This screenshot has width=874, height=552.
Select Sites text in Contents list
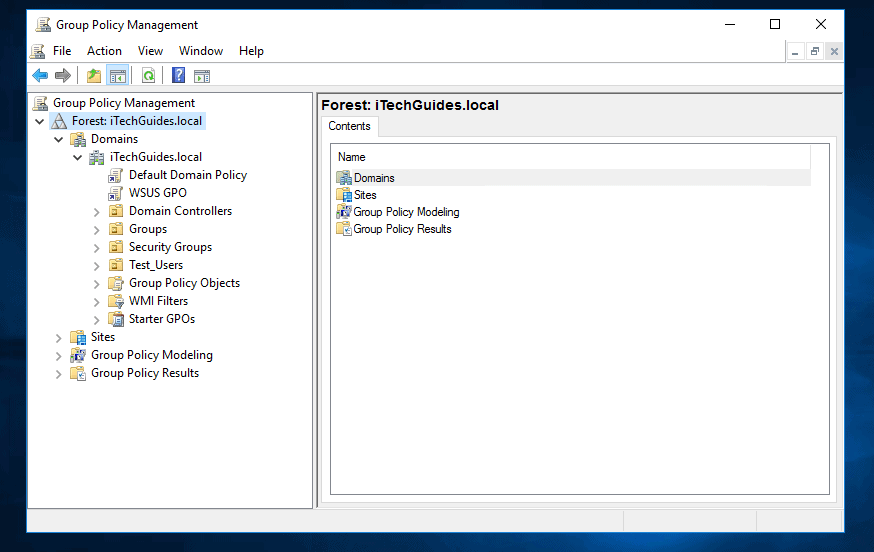[x=365, y=195]
